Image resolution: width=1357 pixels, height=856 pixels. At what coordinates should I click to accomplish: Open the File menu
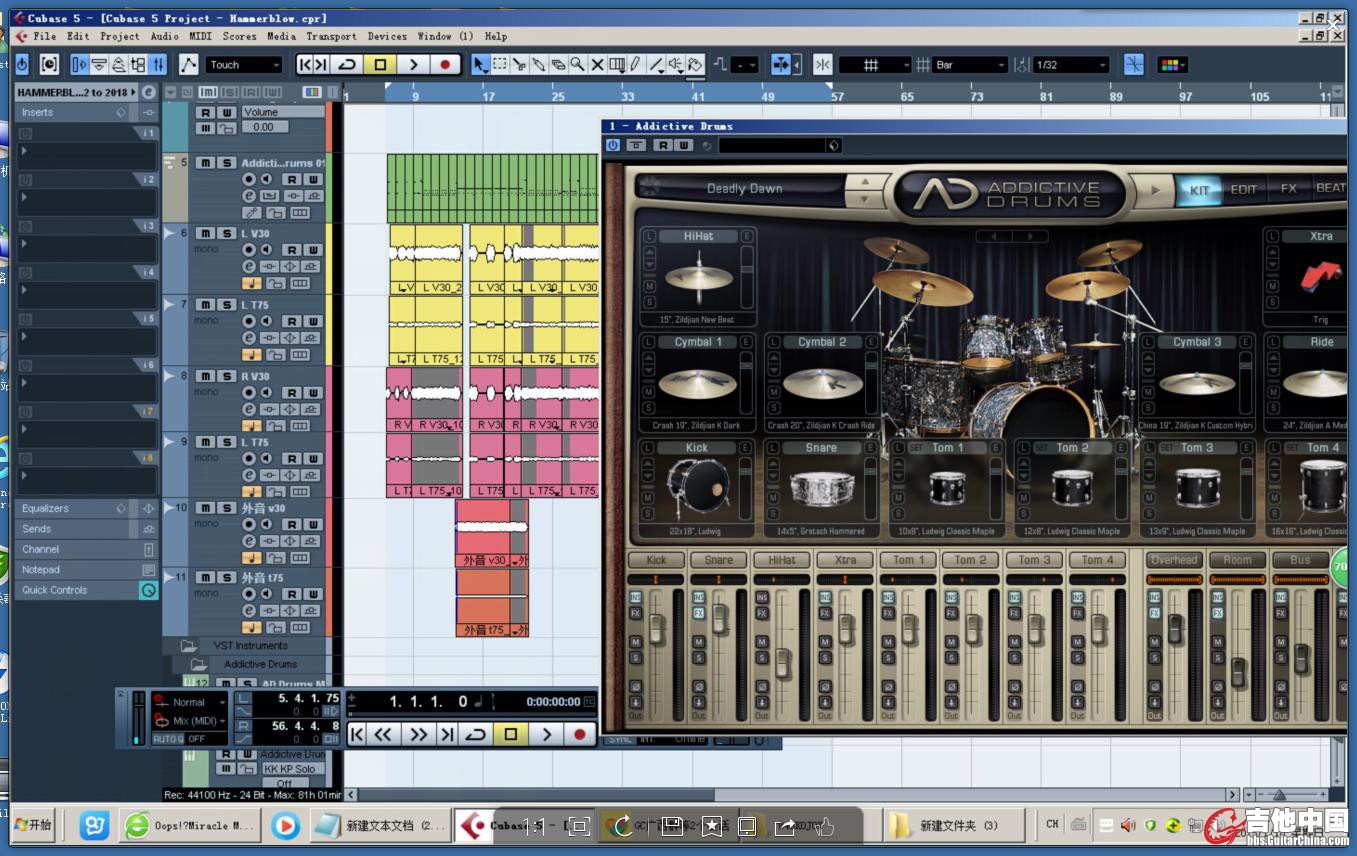pos(45,36)
